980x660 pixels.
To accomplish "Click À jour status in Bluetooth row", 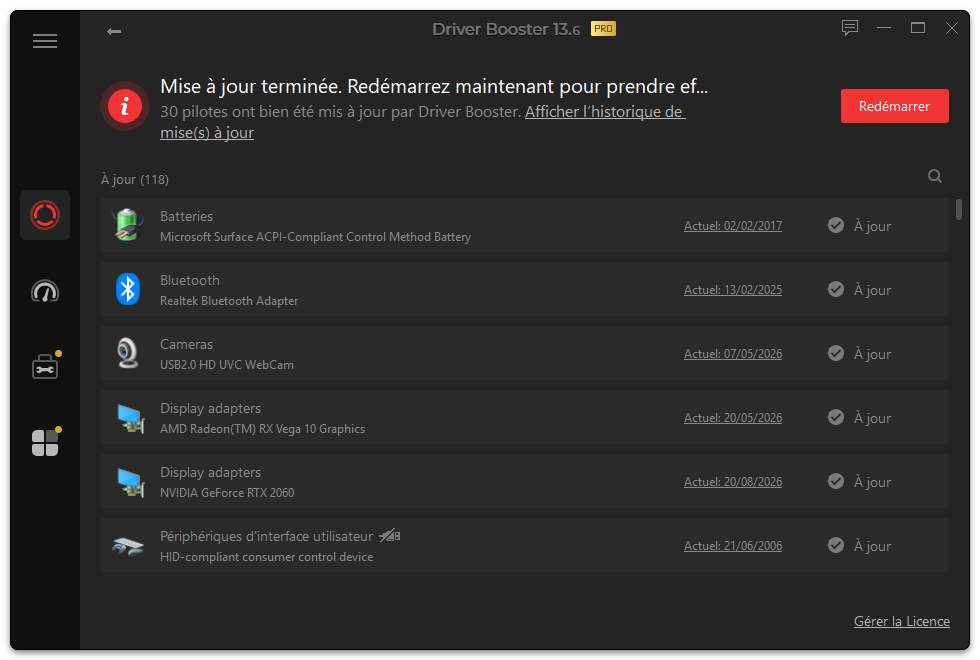I will [872, 290].
